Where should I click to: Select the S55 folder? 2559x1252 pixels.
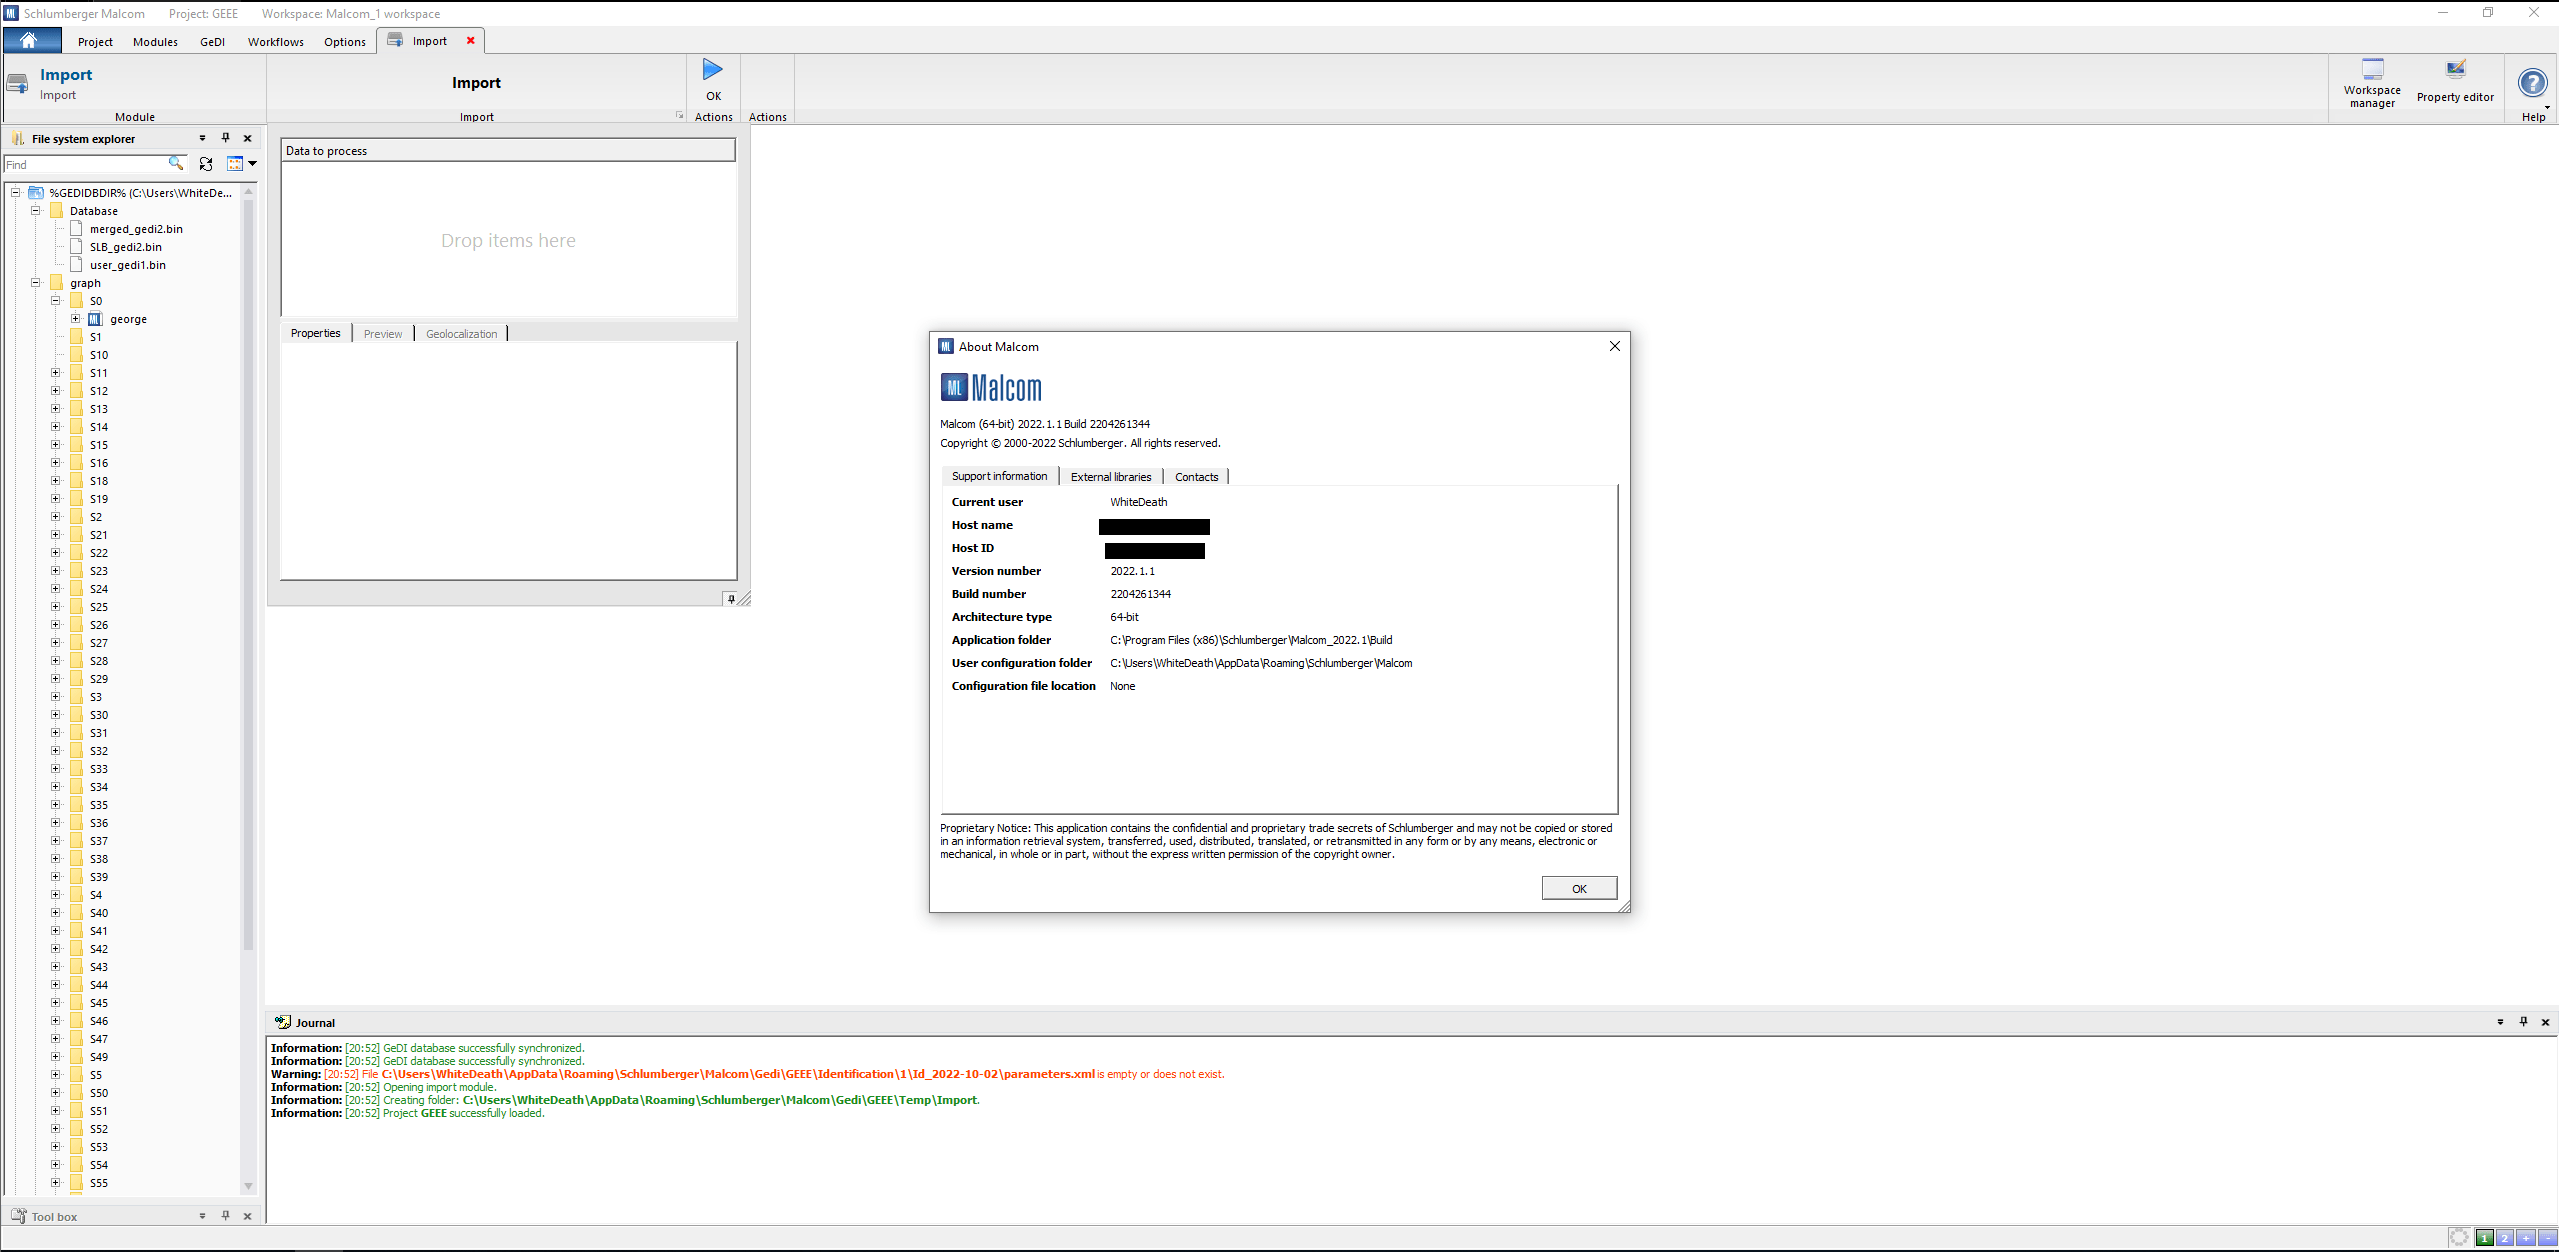tap(99, 1183)
